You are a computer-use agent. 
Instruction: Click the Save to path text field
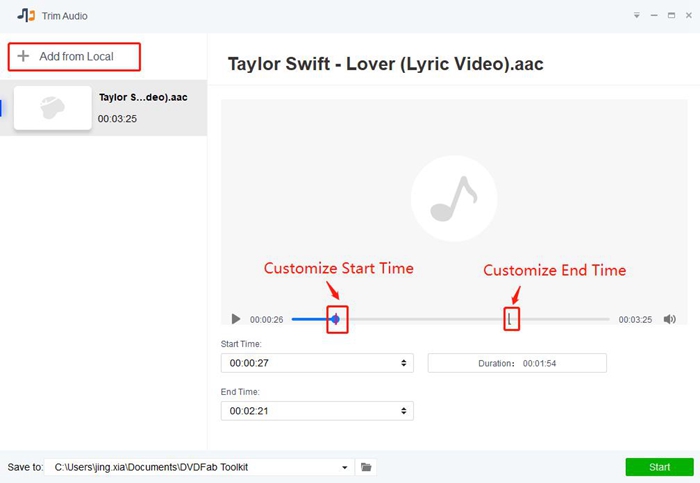[x=190, y=467]
